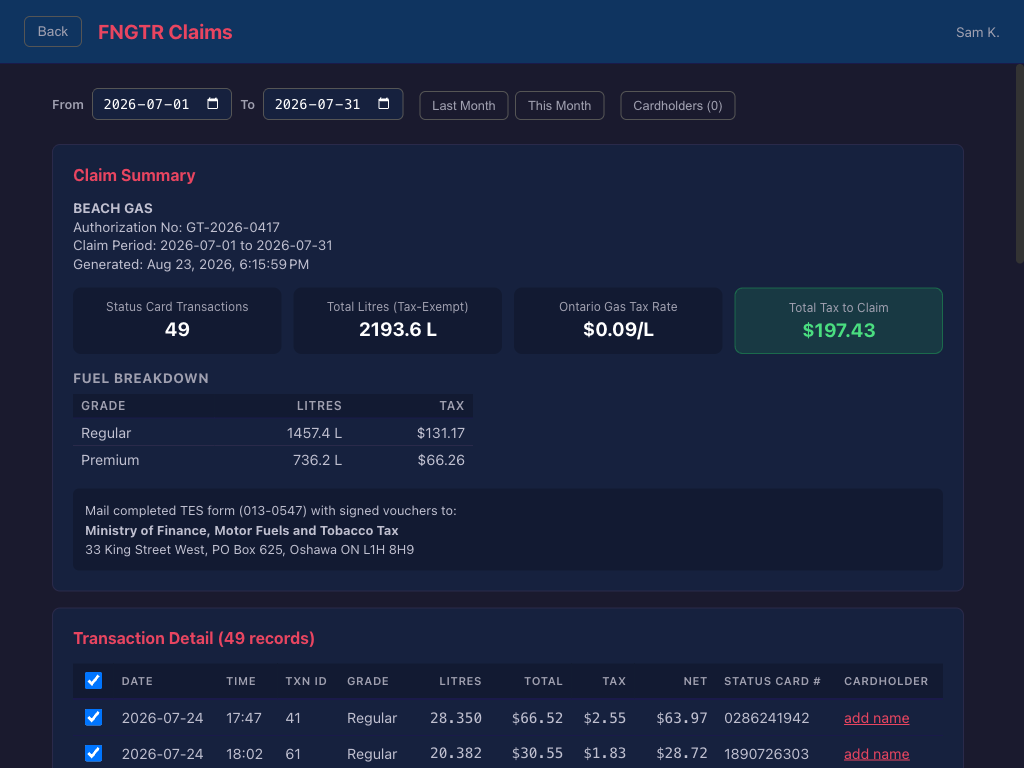Click the $131.17 tax value

pyautogui.click(x=441, y=433)
